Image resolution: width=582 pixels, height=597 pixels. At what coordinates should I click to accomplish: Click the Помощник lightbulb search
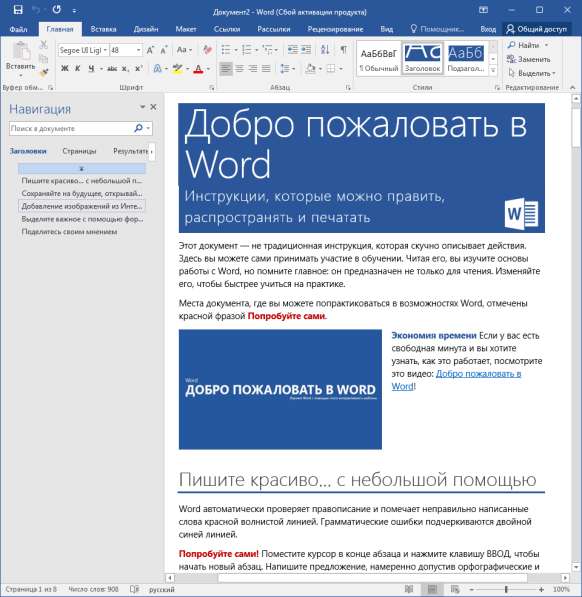click(437, 29)
